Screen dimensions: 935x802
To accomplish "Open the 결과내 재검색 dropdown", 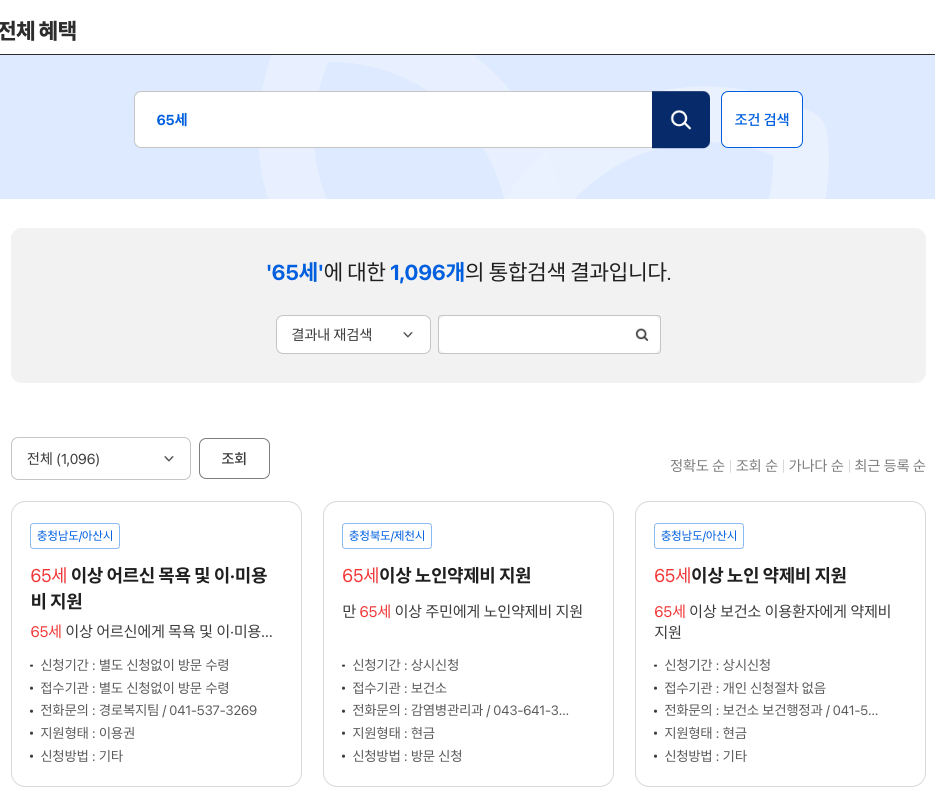I will point(353,335).
